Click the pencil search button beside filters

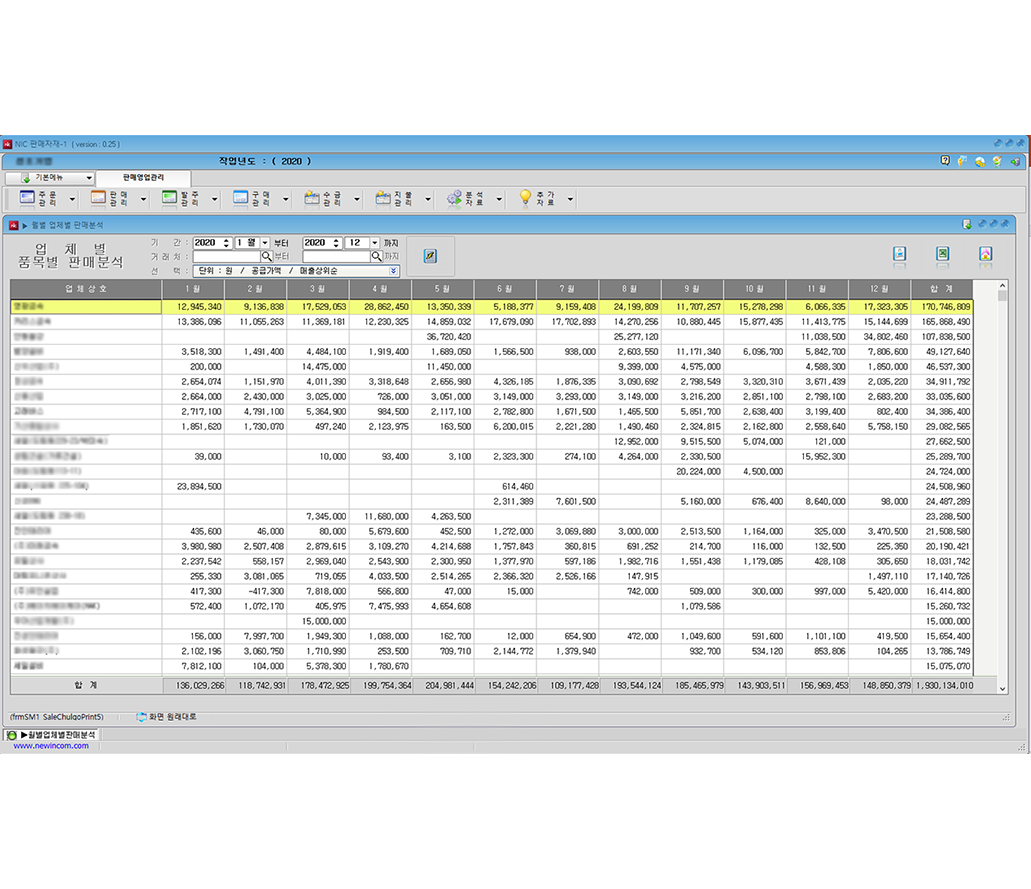click(x=430, y=256)
